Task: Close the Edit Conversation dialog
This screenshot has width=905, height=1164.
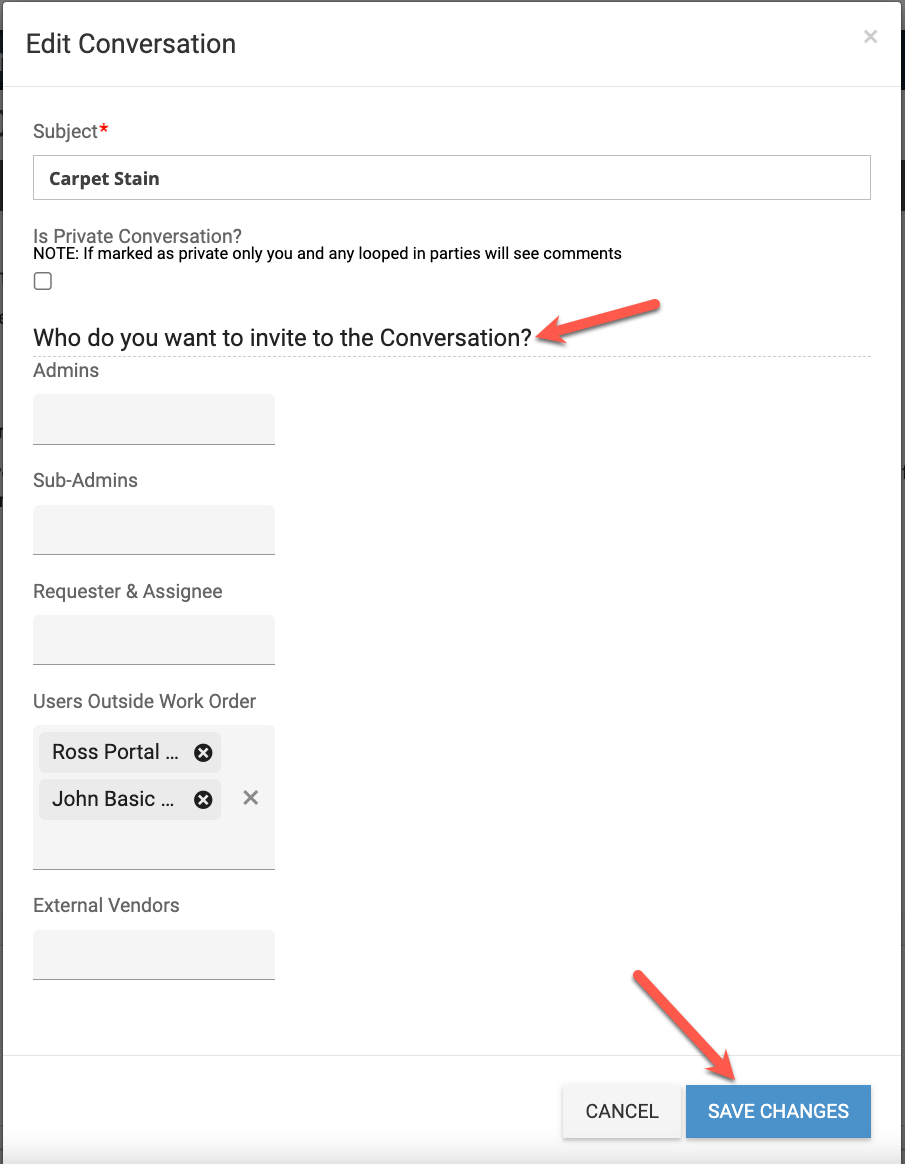Action: 870,36
